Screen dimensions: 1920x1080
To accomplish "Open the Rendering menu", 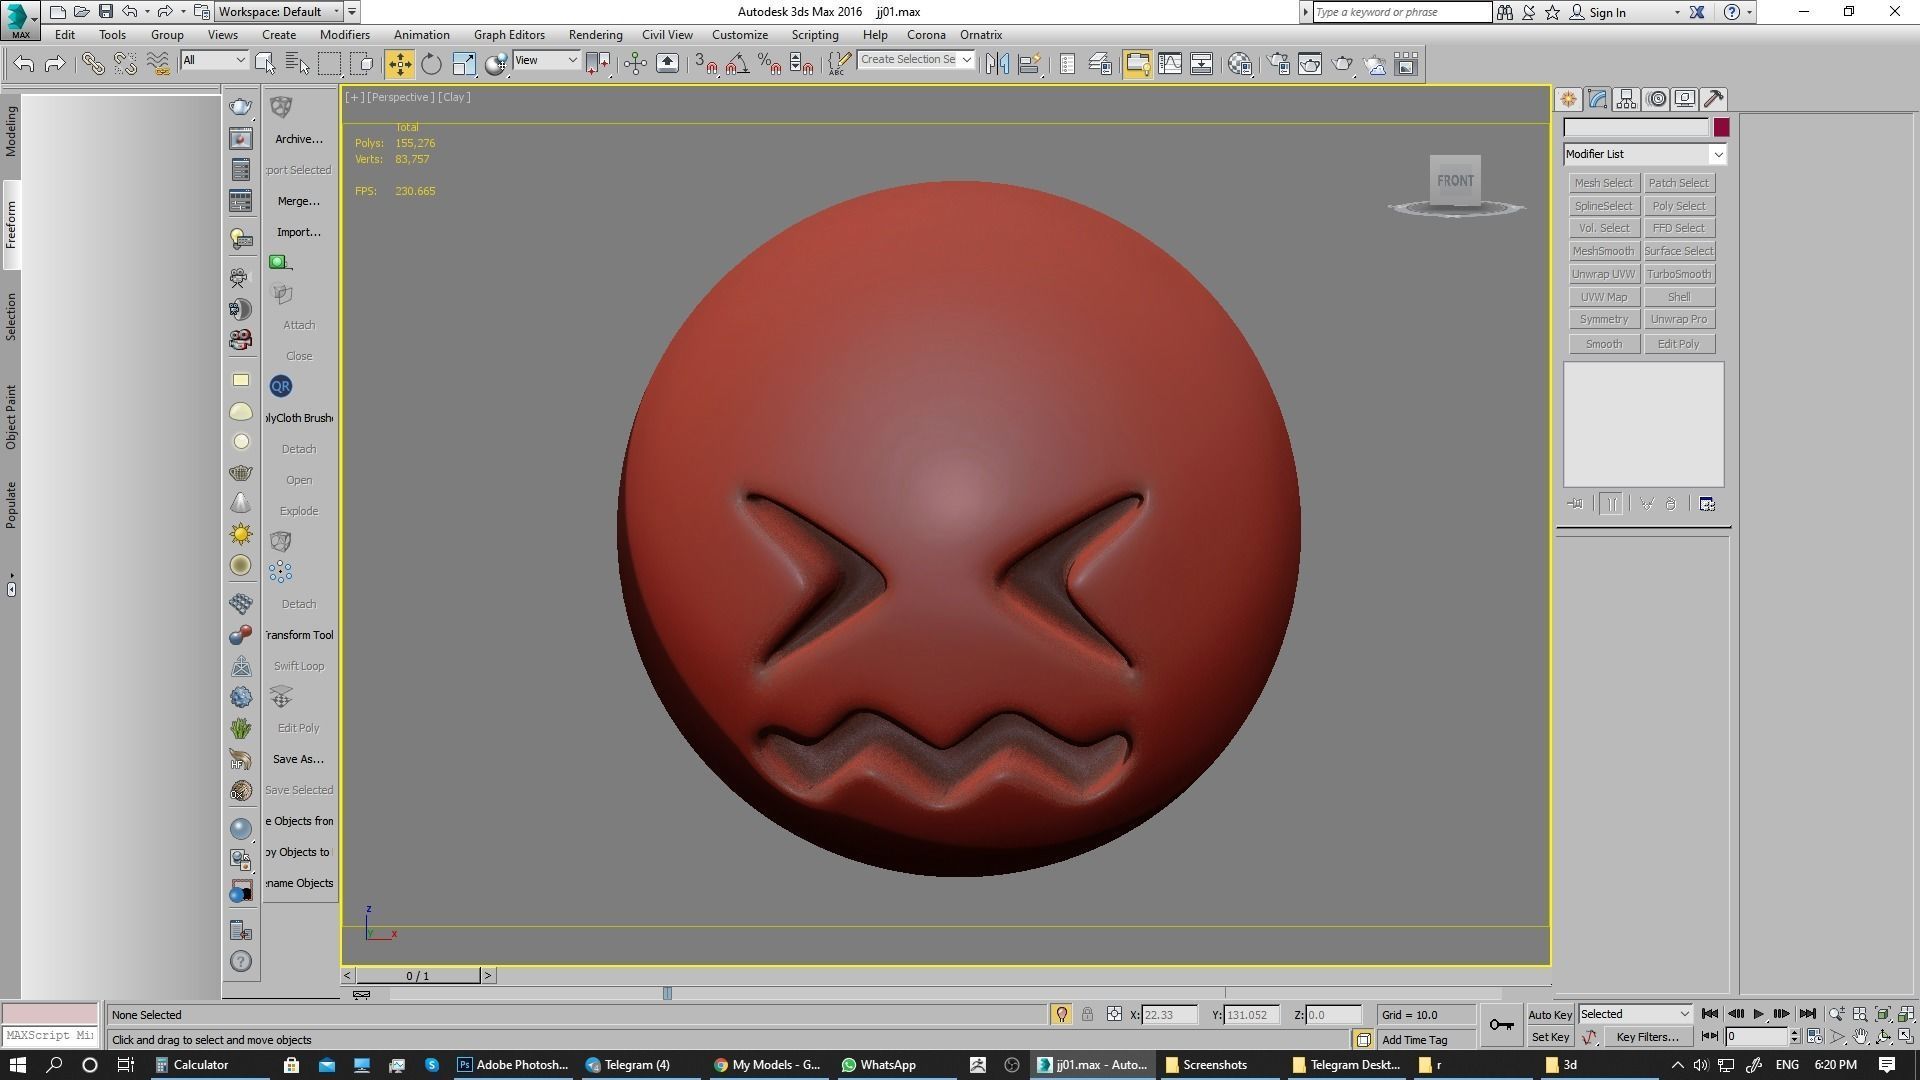I will pos(595,35).
